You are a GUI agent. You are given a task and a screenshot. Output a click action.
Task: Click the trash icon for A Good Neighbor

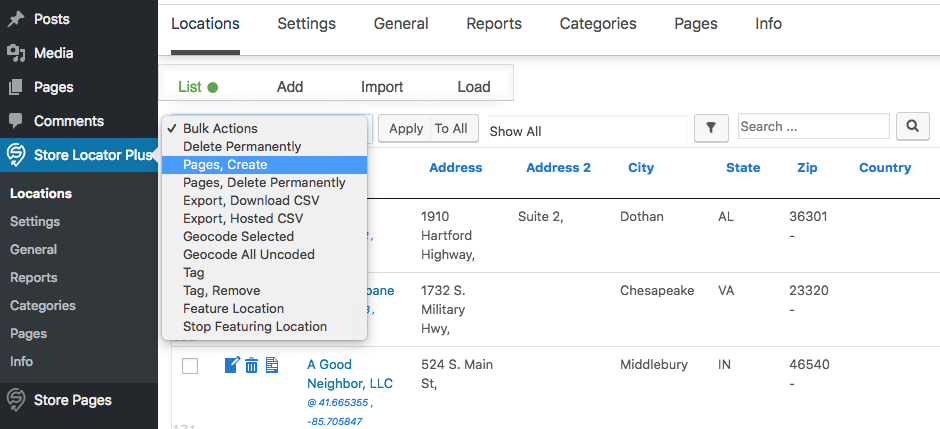(252, 366)
